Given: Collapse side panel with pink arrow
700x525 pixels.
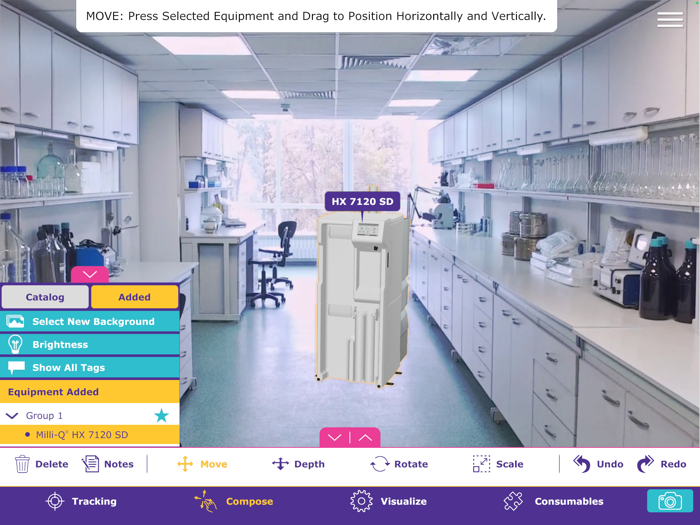Looking at the screenshot, I should pos(90,275).
